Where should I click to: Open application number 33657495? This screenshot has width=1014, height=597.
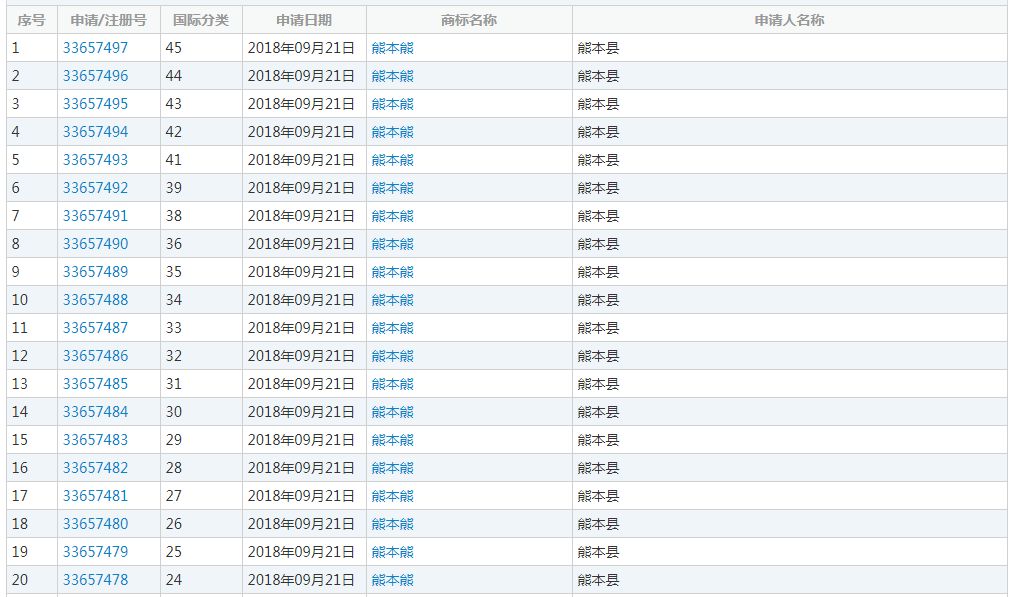95,103
